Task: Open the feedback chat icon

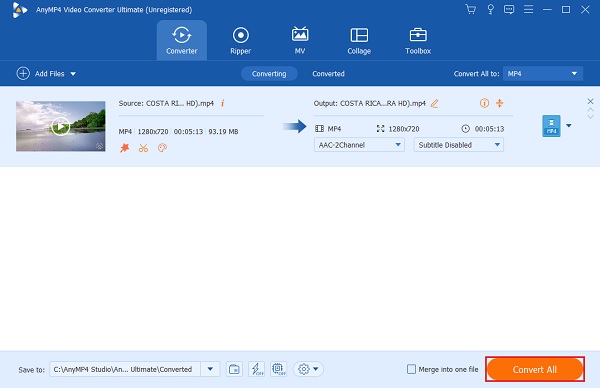Action: 509,9
